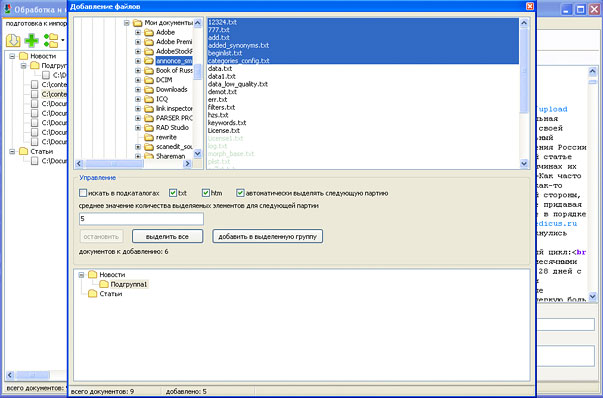The width and height of the screenshot is (603, 398).
Task: Click folder tree horizontal scrollbar right arrow
Action: tap(187, 164)
